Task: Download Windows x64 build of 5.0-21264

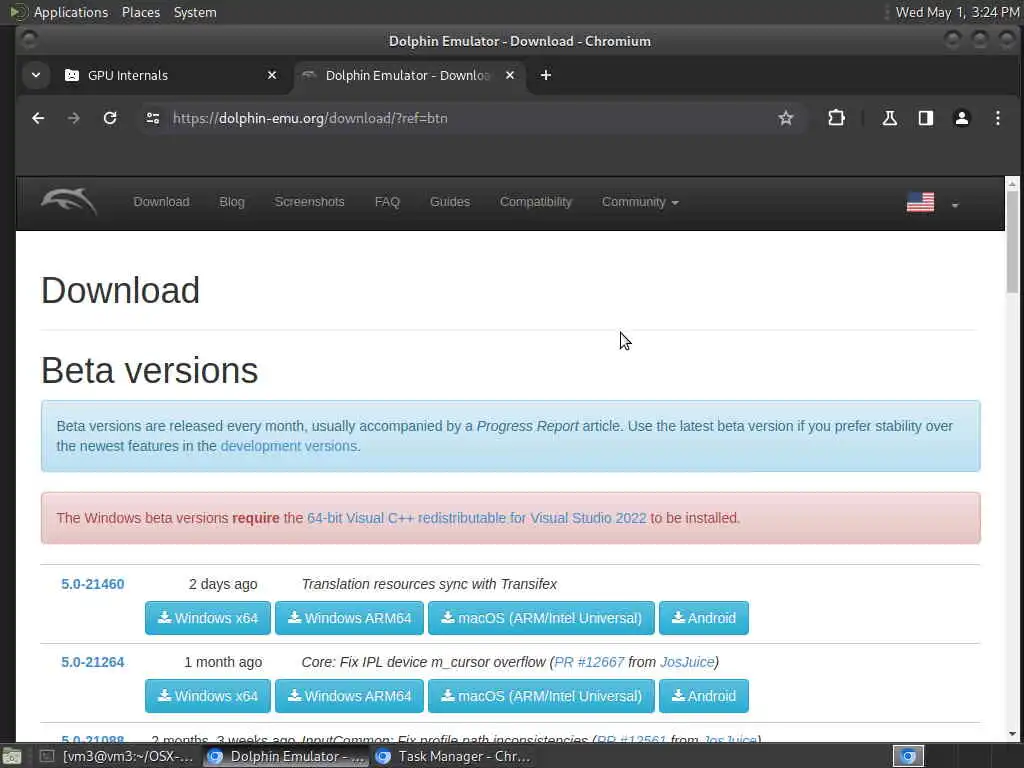Action: pyautogui.click(x=208, y=696)
